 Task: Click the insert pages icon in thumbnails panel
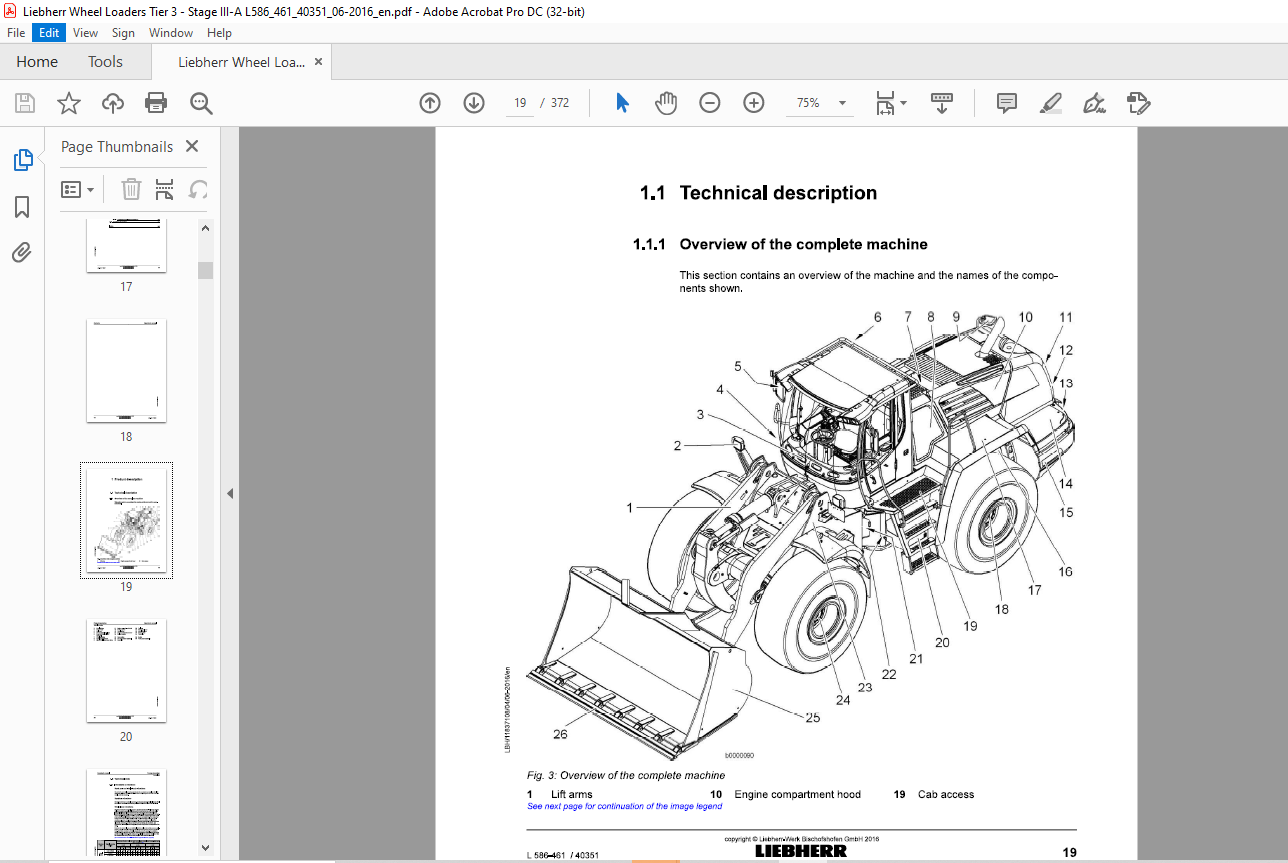point(165,189)
